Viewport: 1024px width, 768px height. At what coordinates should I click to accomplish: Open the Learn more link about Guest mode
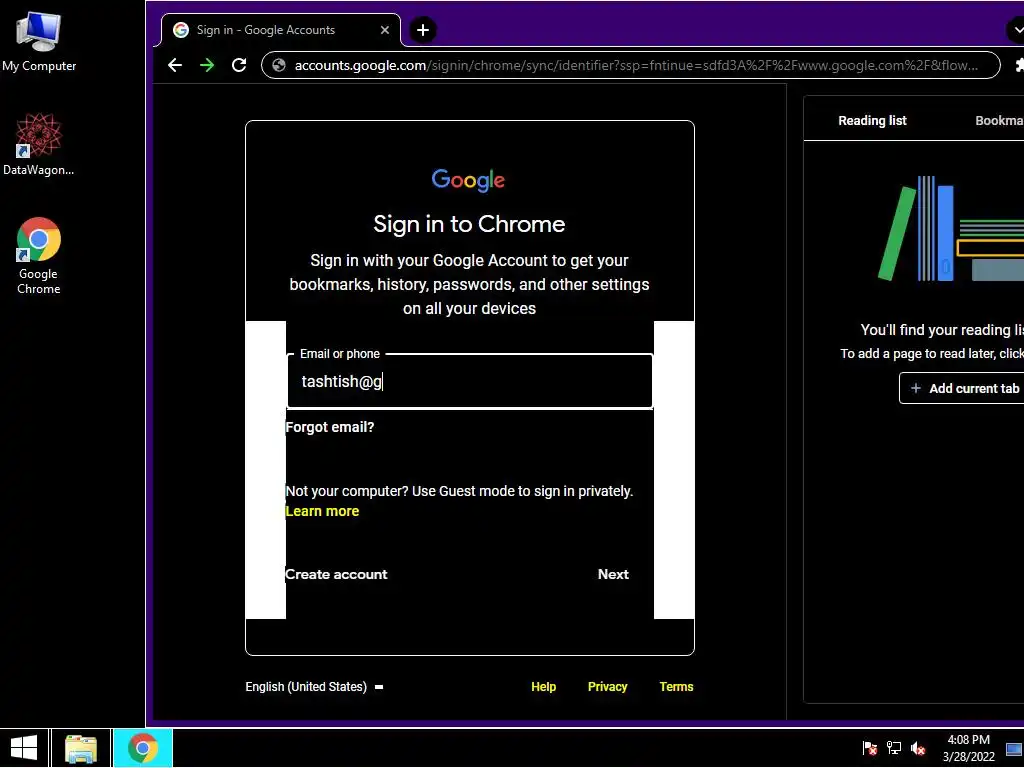tap(322, 511)
